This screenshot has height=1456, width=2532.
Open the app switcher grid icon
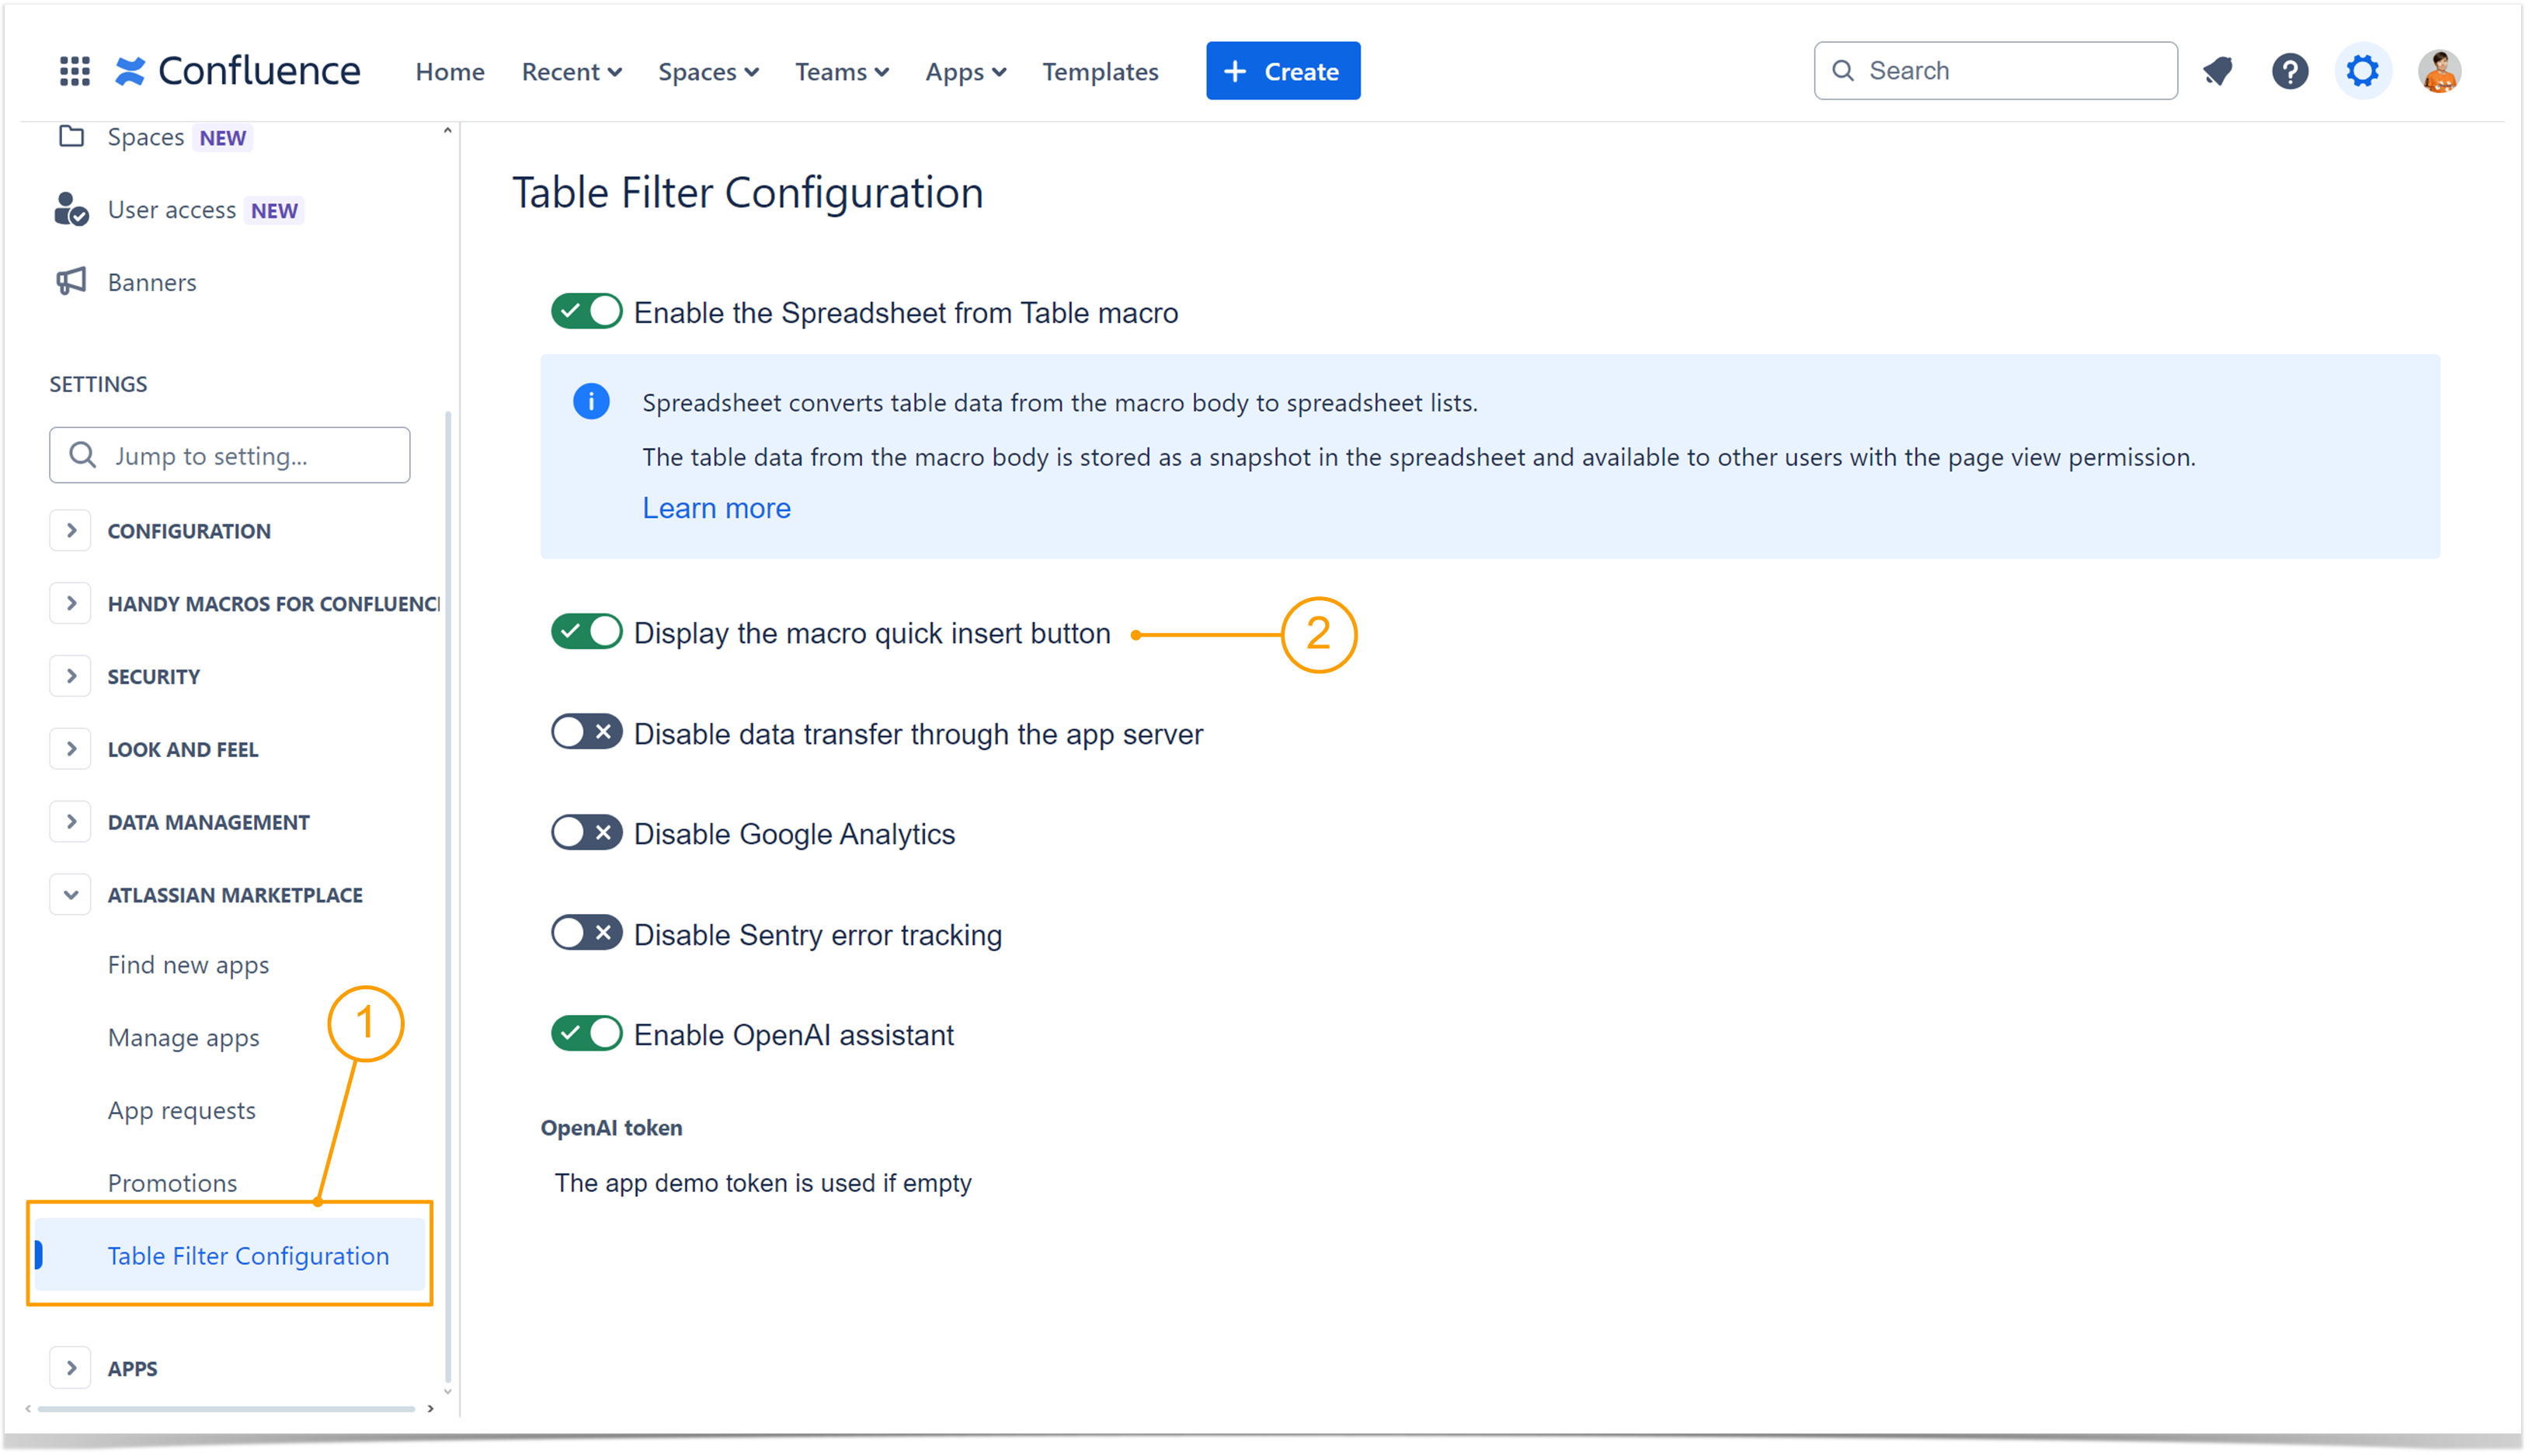click(75, 71)
